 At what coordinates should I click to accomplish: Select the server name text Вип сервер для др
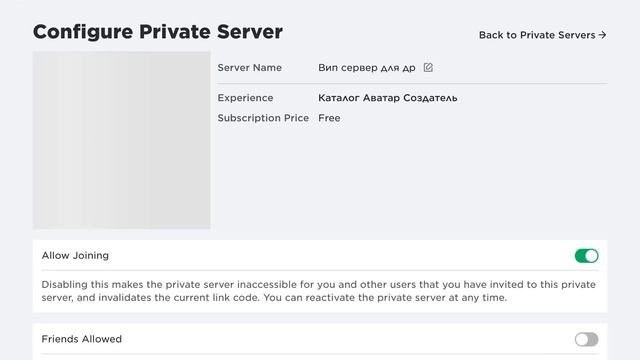tap(367, 68)
